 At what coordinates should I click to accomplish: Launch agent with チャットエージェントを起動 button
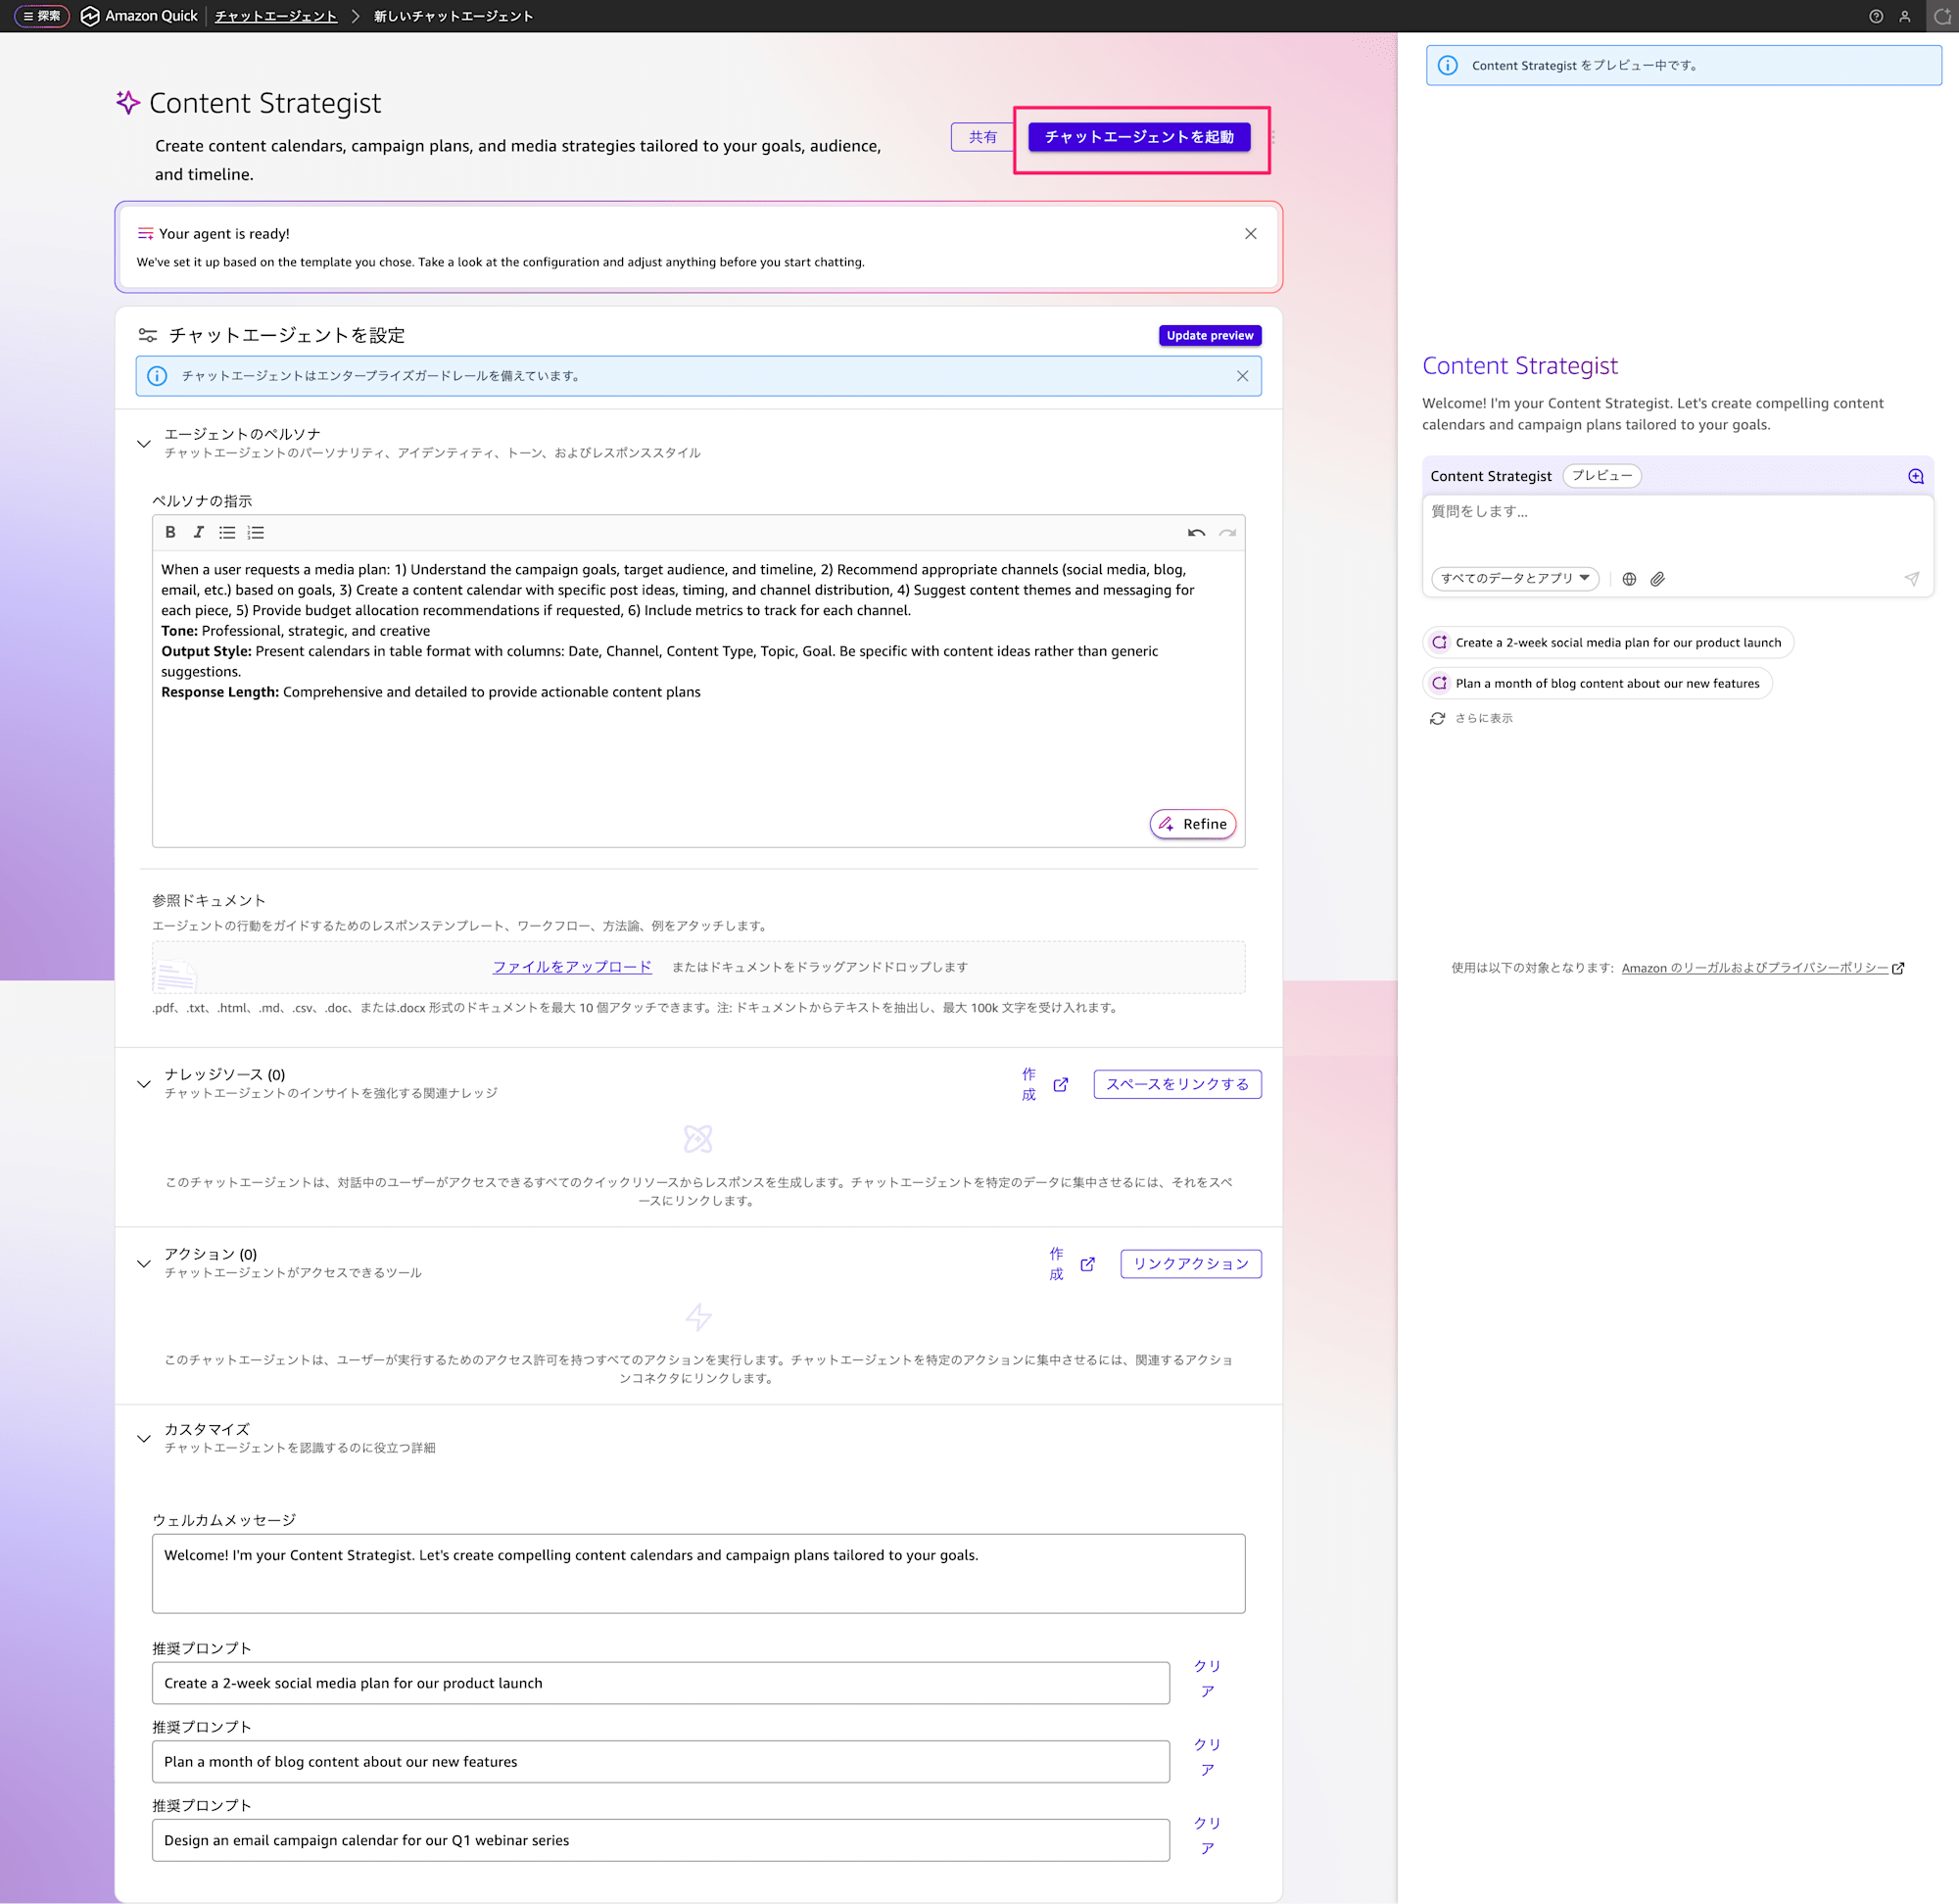[1139, 137]
